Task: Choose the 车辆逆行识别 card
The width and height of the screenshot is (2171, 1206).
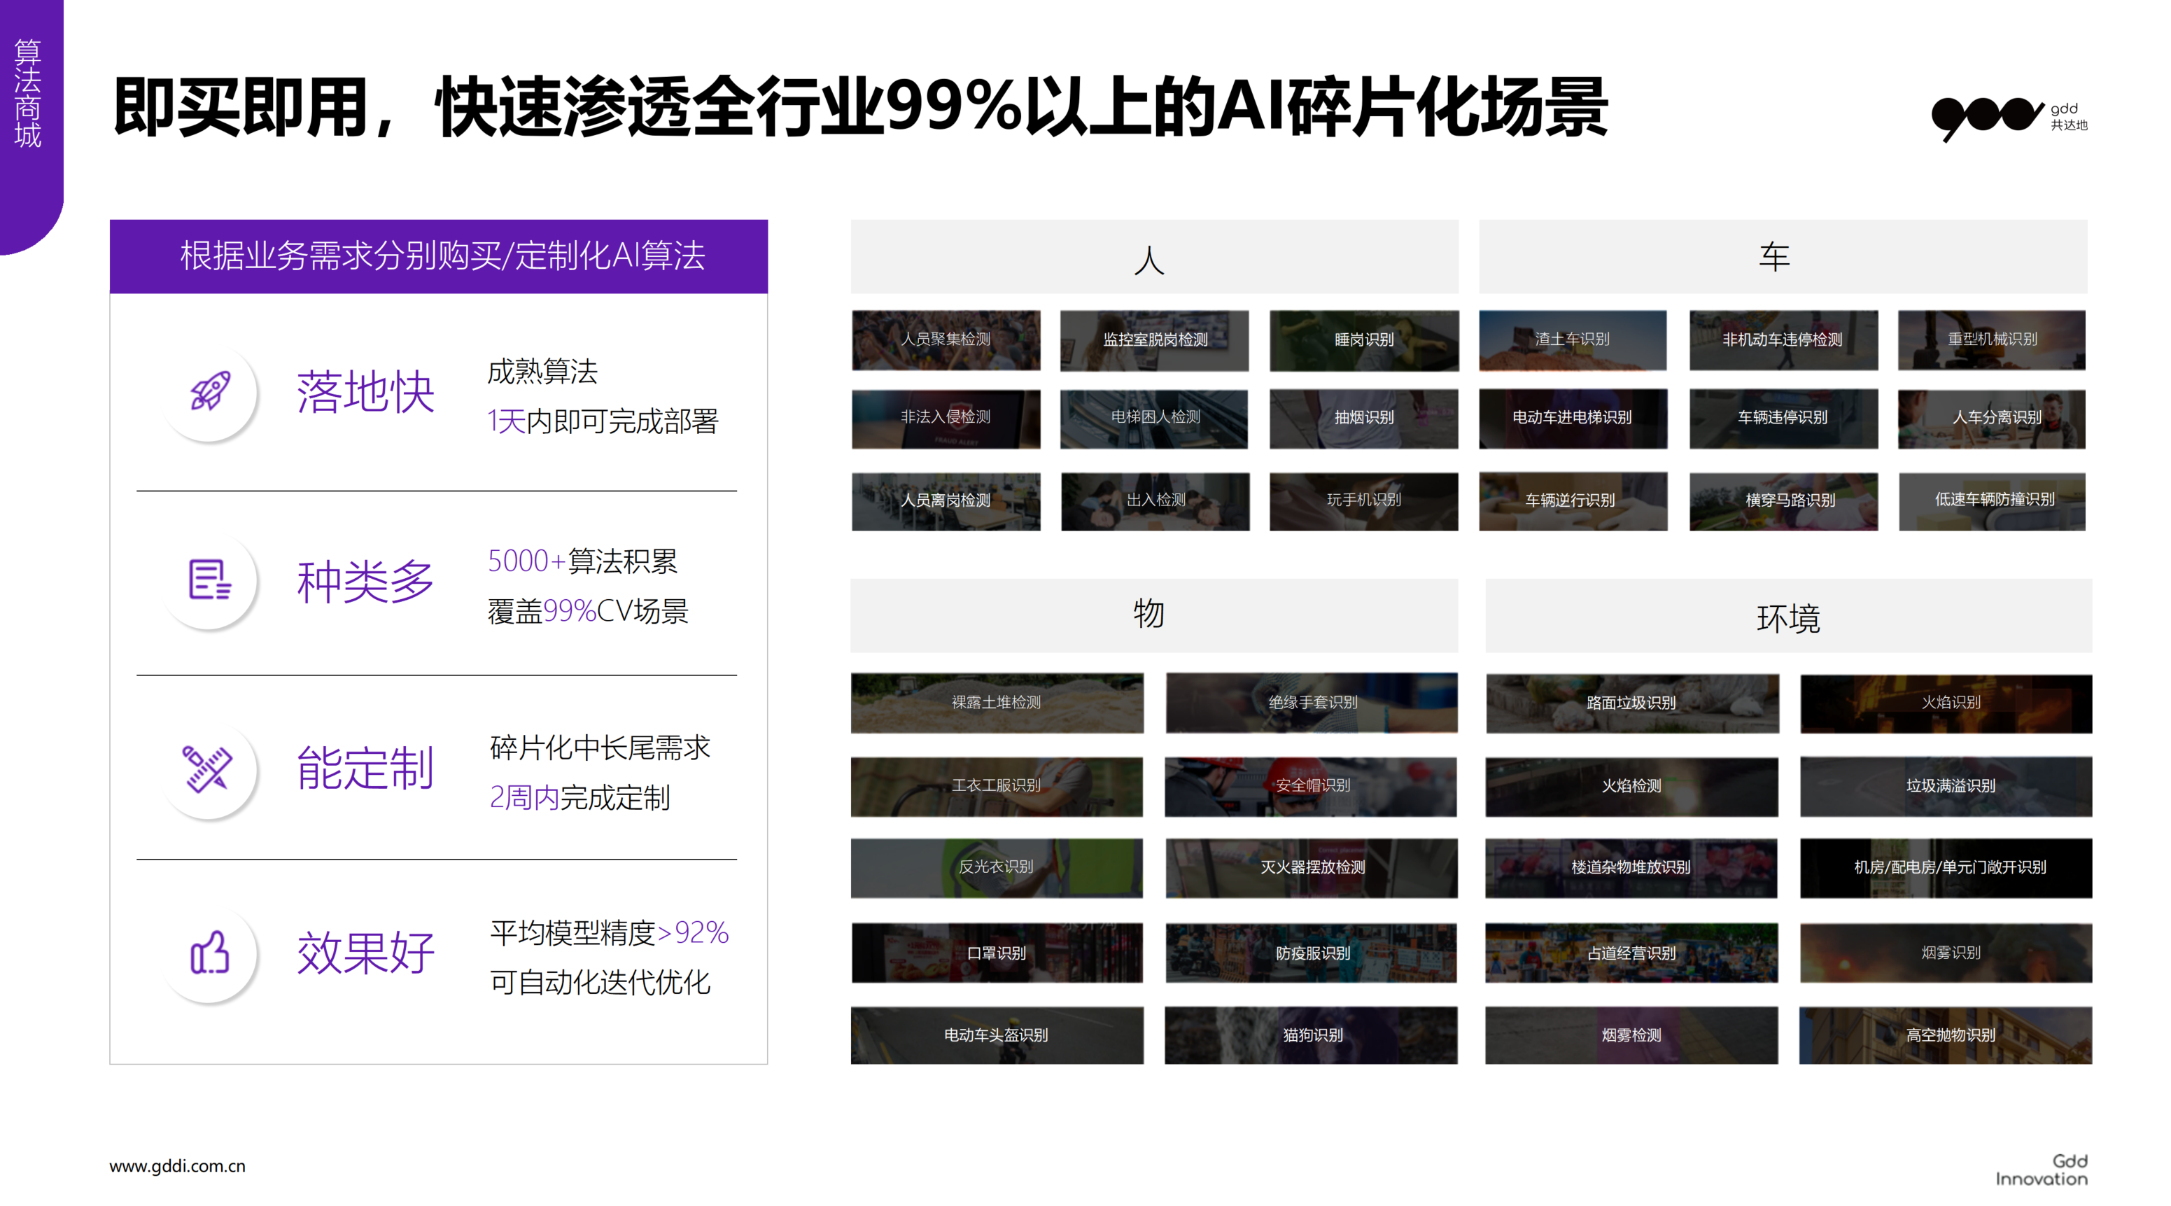Action: pos(1573,501)
